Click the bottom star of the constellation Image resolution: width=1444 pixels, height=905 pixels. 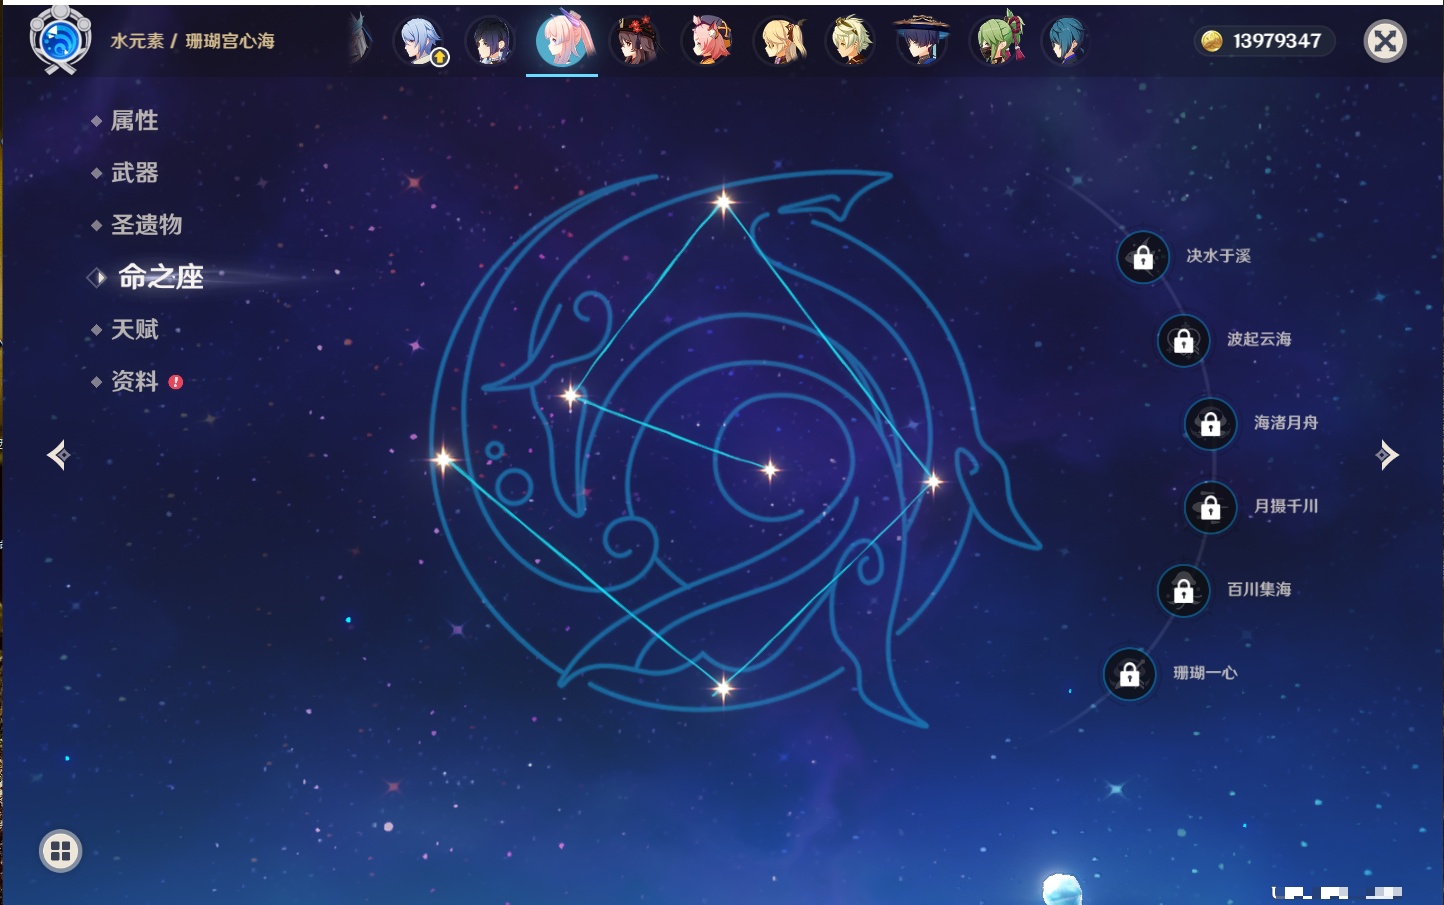(x=723, y=687)
